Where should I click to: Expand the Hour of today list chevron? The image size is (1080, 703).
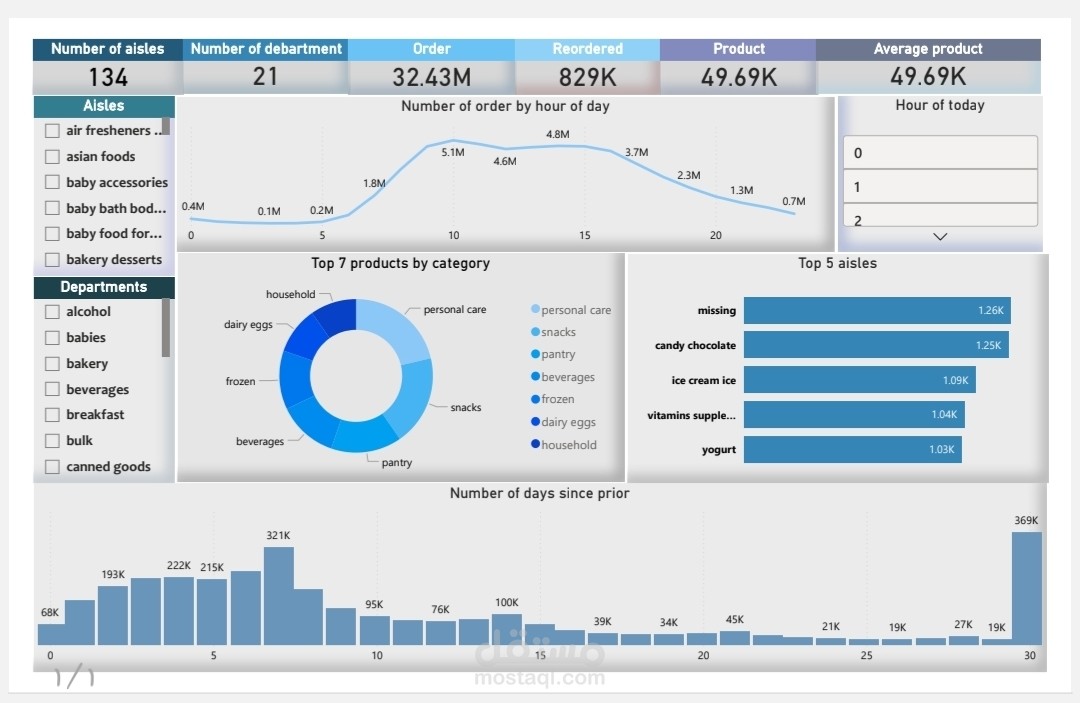pos(939,236)
